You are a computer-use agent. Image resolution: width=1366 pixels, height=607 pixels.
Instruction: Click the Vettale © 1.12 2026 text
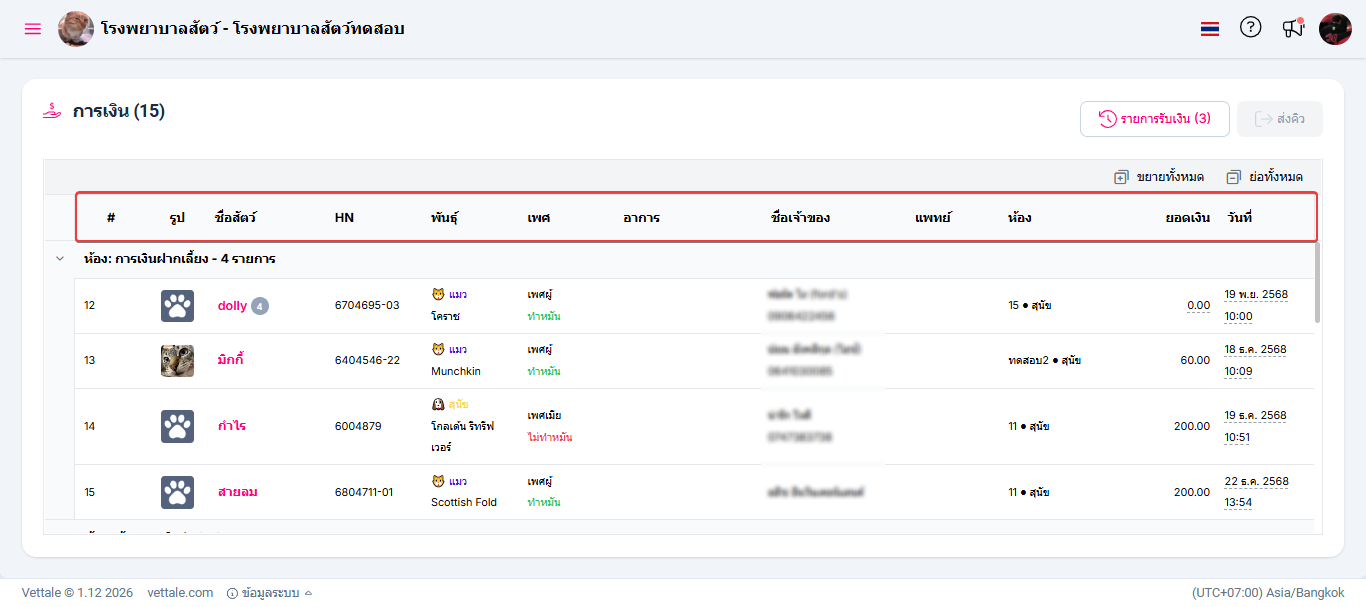[77, 593]
